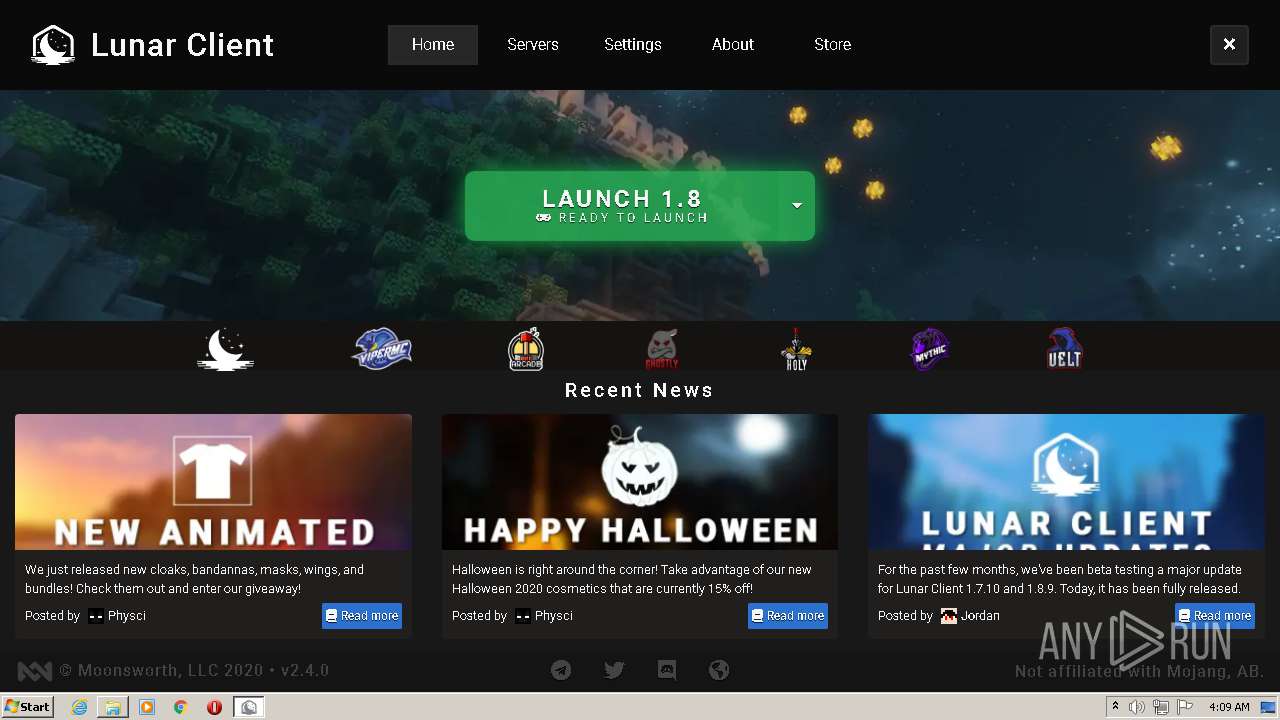Open the Discord link icon
The width and height of the screenshot is (1280, 720).
[x=667, y=670]
